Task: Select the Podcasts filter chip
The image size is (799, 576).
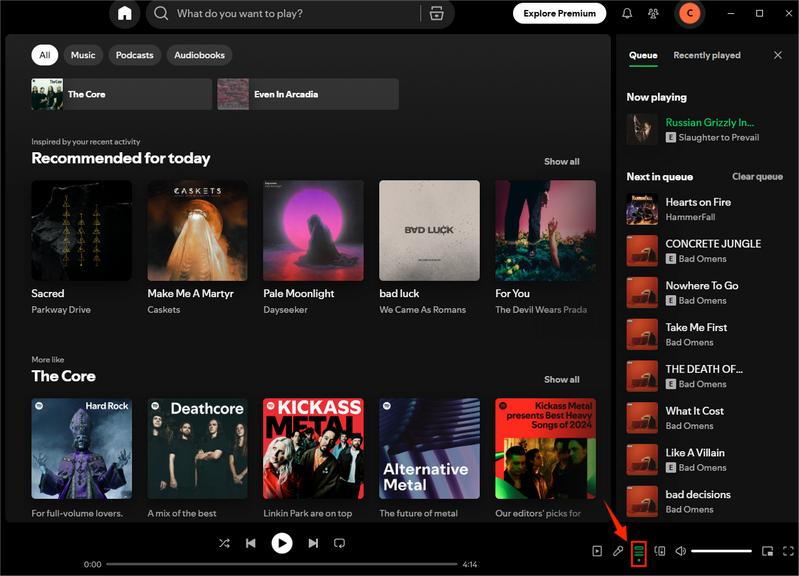Action: (x=135, y=55)
